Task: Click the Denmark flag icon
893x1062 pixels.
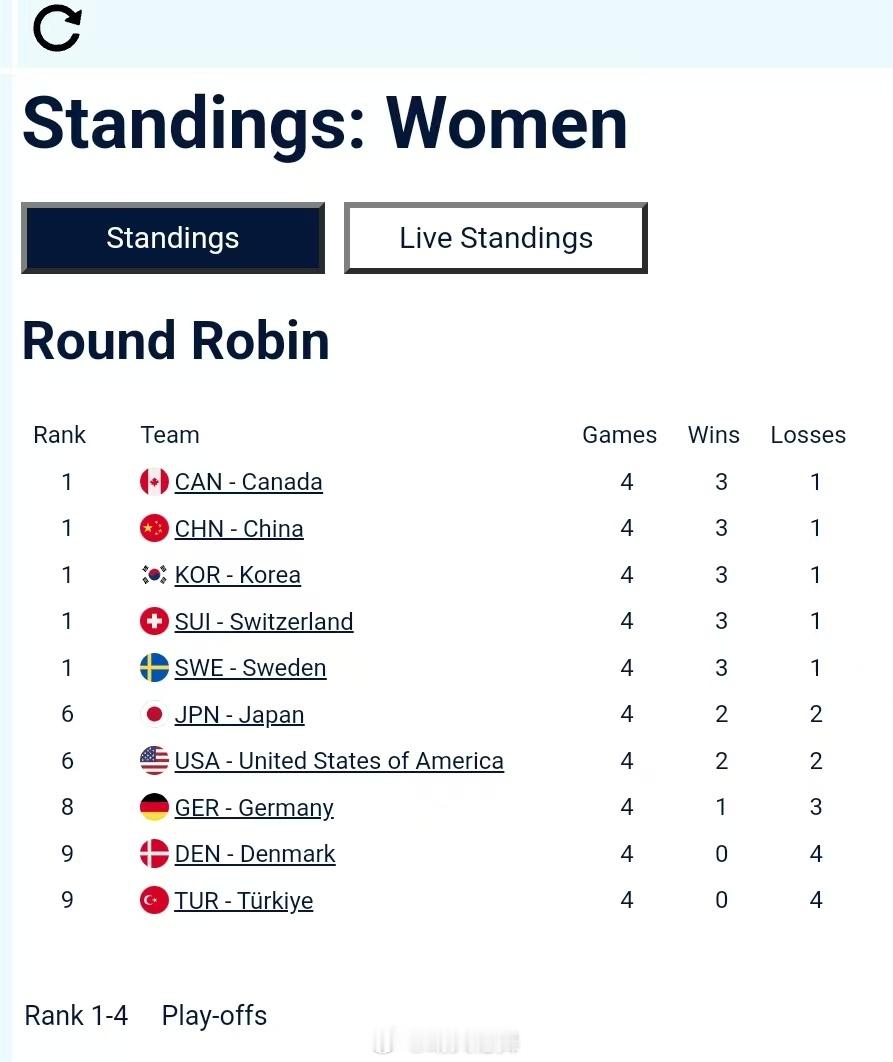Action: point(154,854)
